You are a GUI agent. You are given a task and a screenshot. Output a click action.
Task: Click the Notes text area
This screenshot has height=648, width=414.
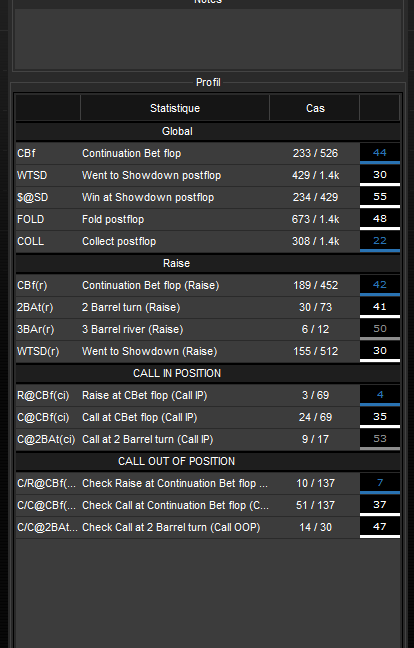click(208, 39)
